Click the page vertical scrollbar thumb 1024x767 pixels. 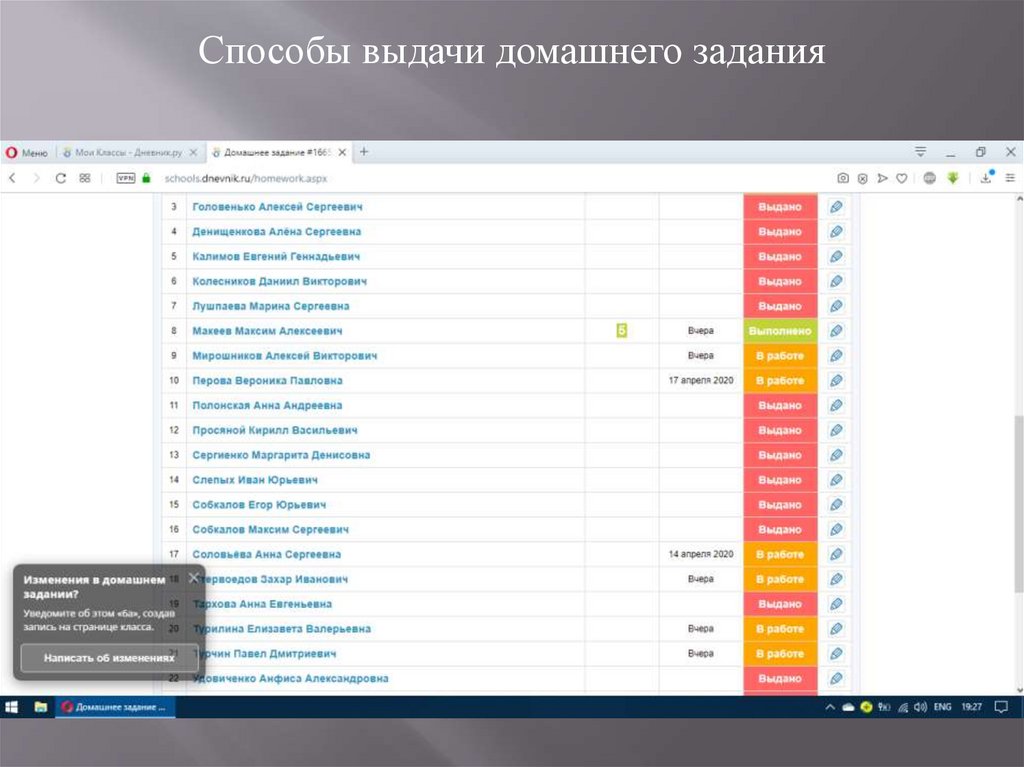point(1018,504)
